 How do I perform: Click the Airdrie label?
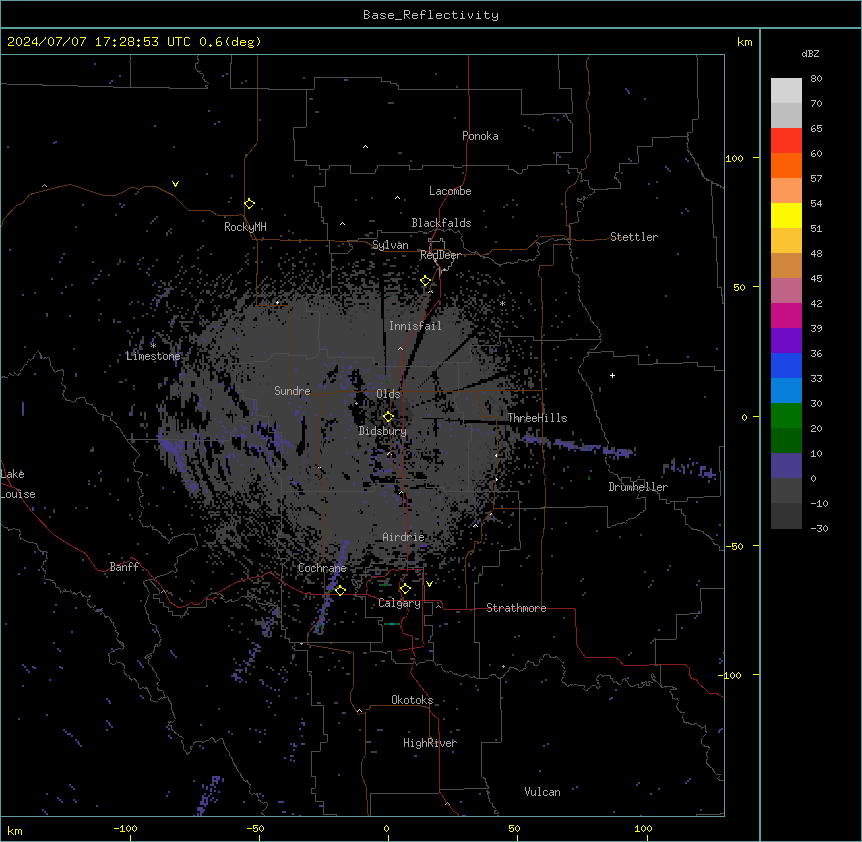click(x=404, y=537)
